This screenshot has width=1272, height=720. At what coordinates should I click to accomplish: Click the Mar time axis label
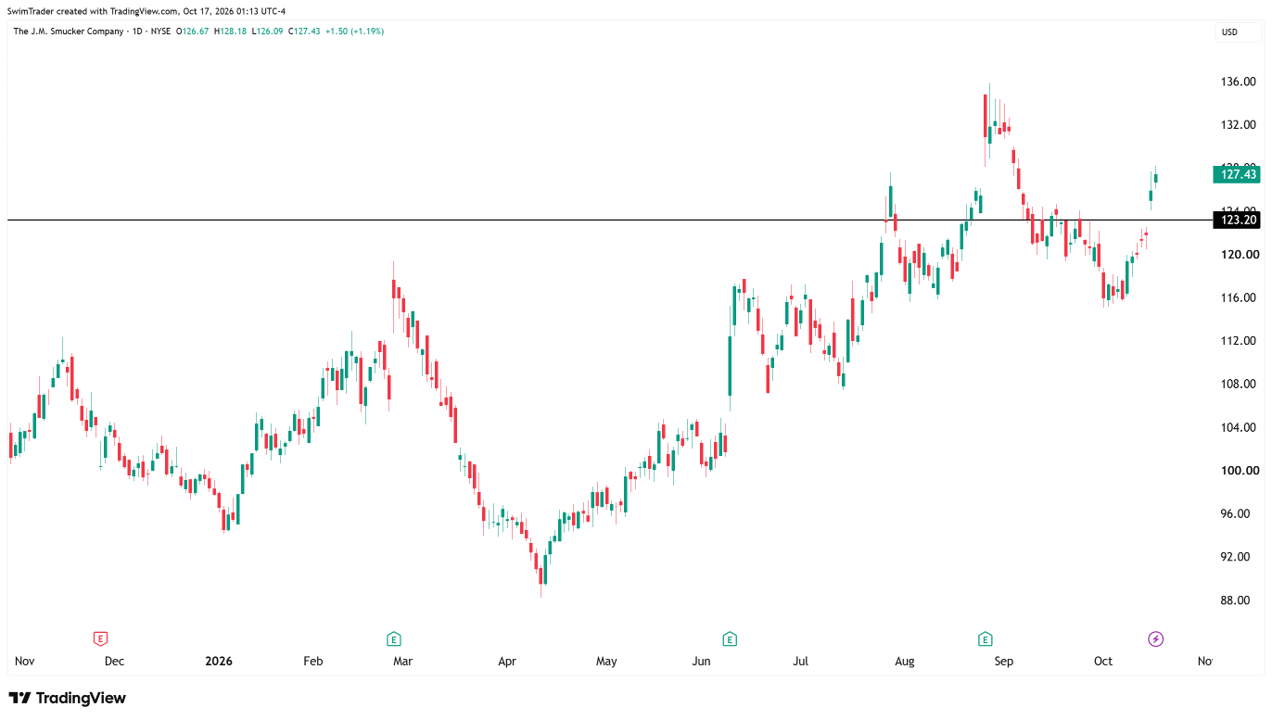point(403,661)
